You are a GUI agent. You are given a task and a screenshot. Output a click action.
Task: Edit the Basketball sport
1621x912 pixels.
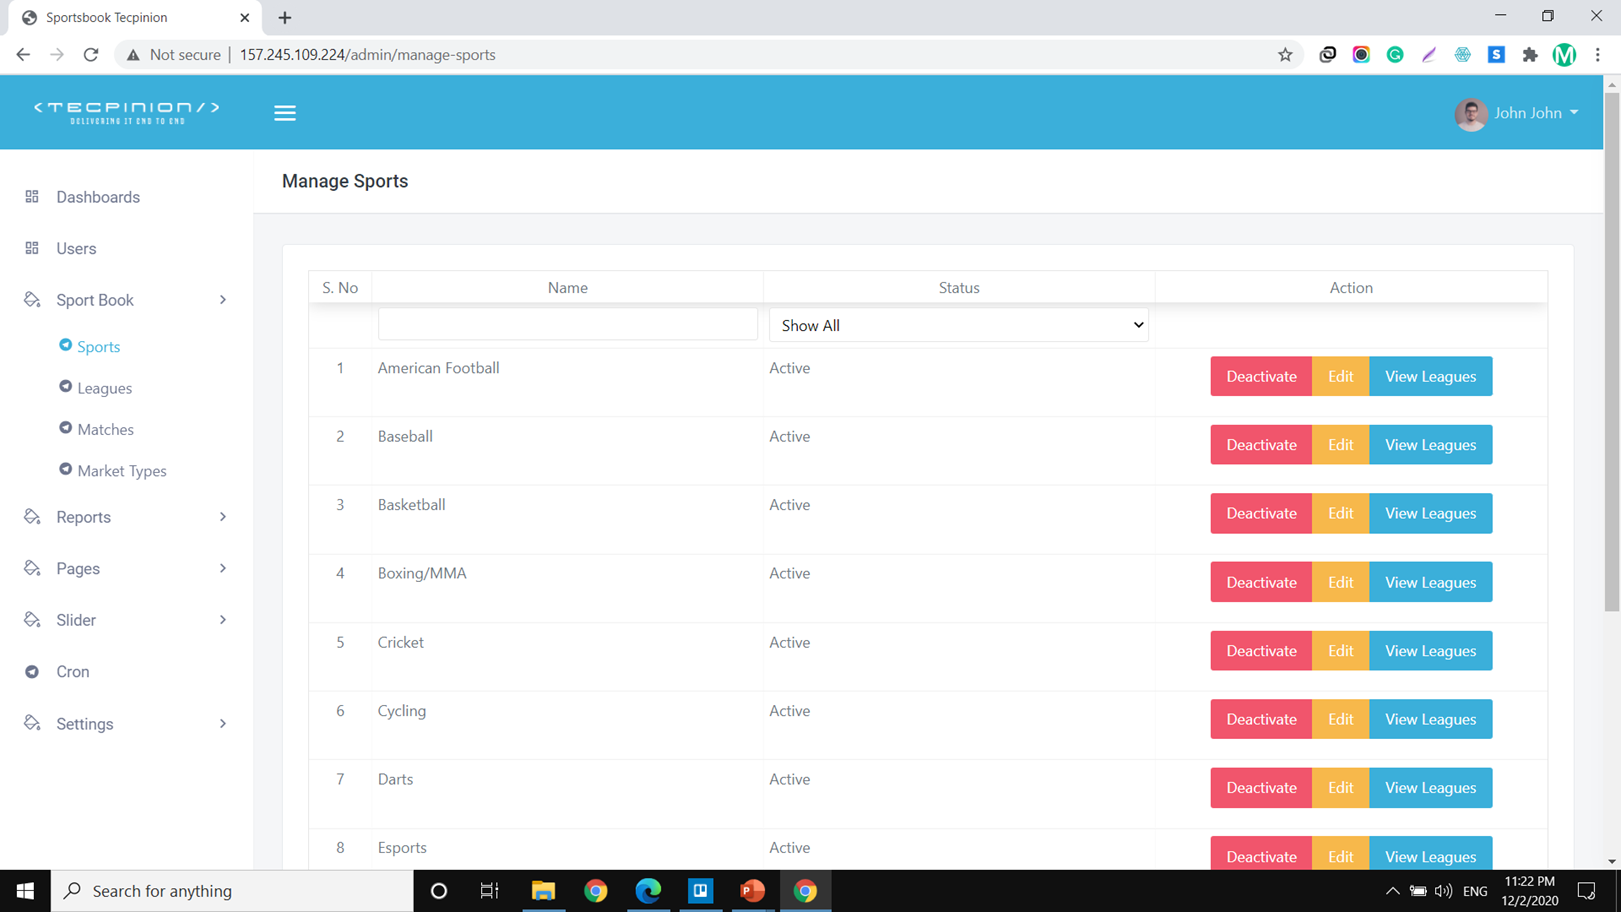pyautogui.click(x=1340, y=513)
